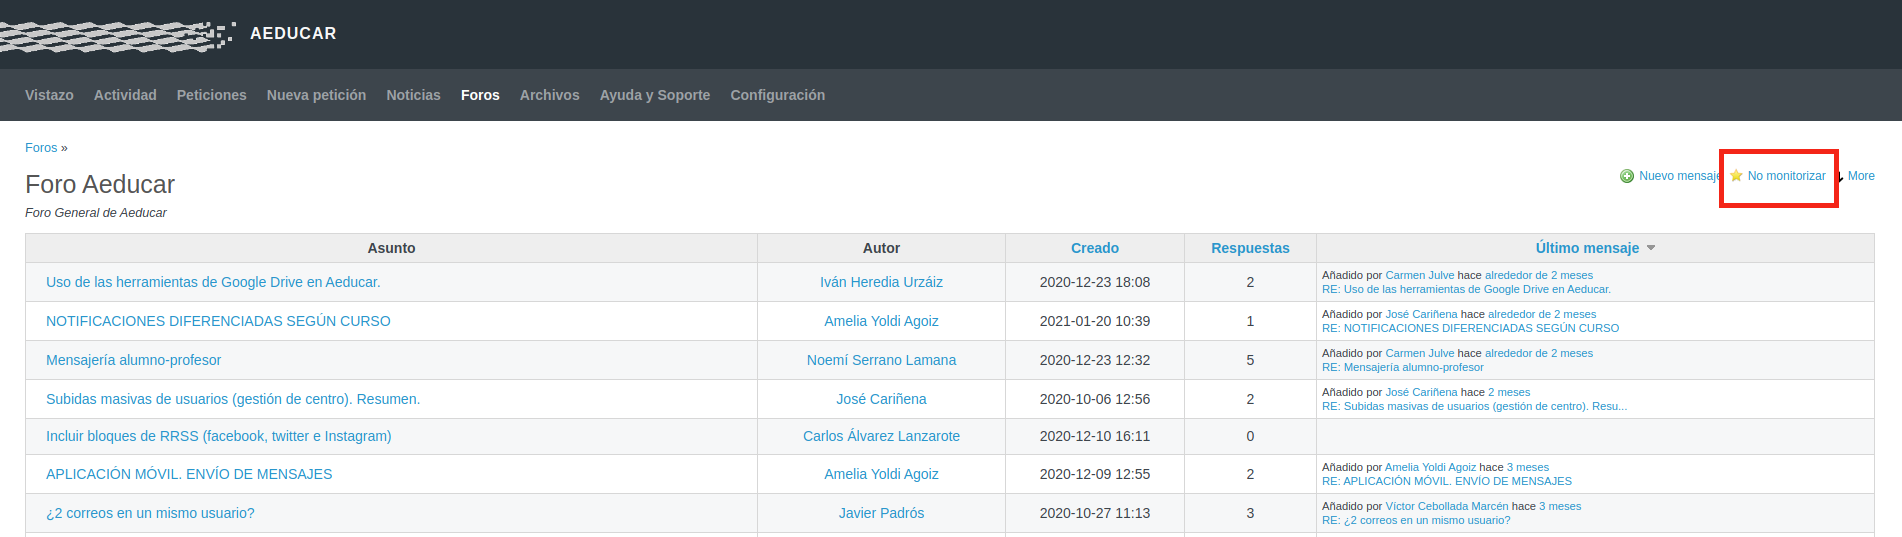Click the Foros breadcrumb link
Screen dimensions: 1902x537
(41, 148)
